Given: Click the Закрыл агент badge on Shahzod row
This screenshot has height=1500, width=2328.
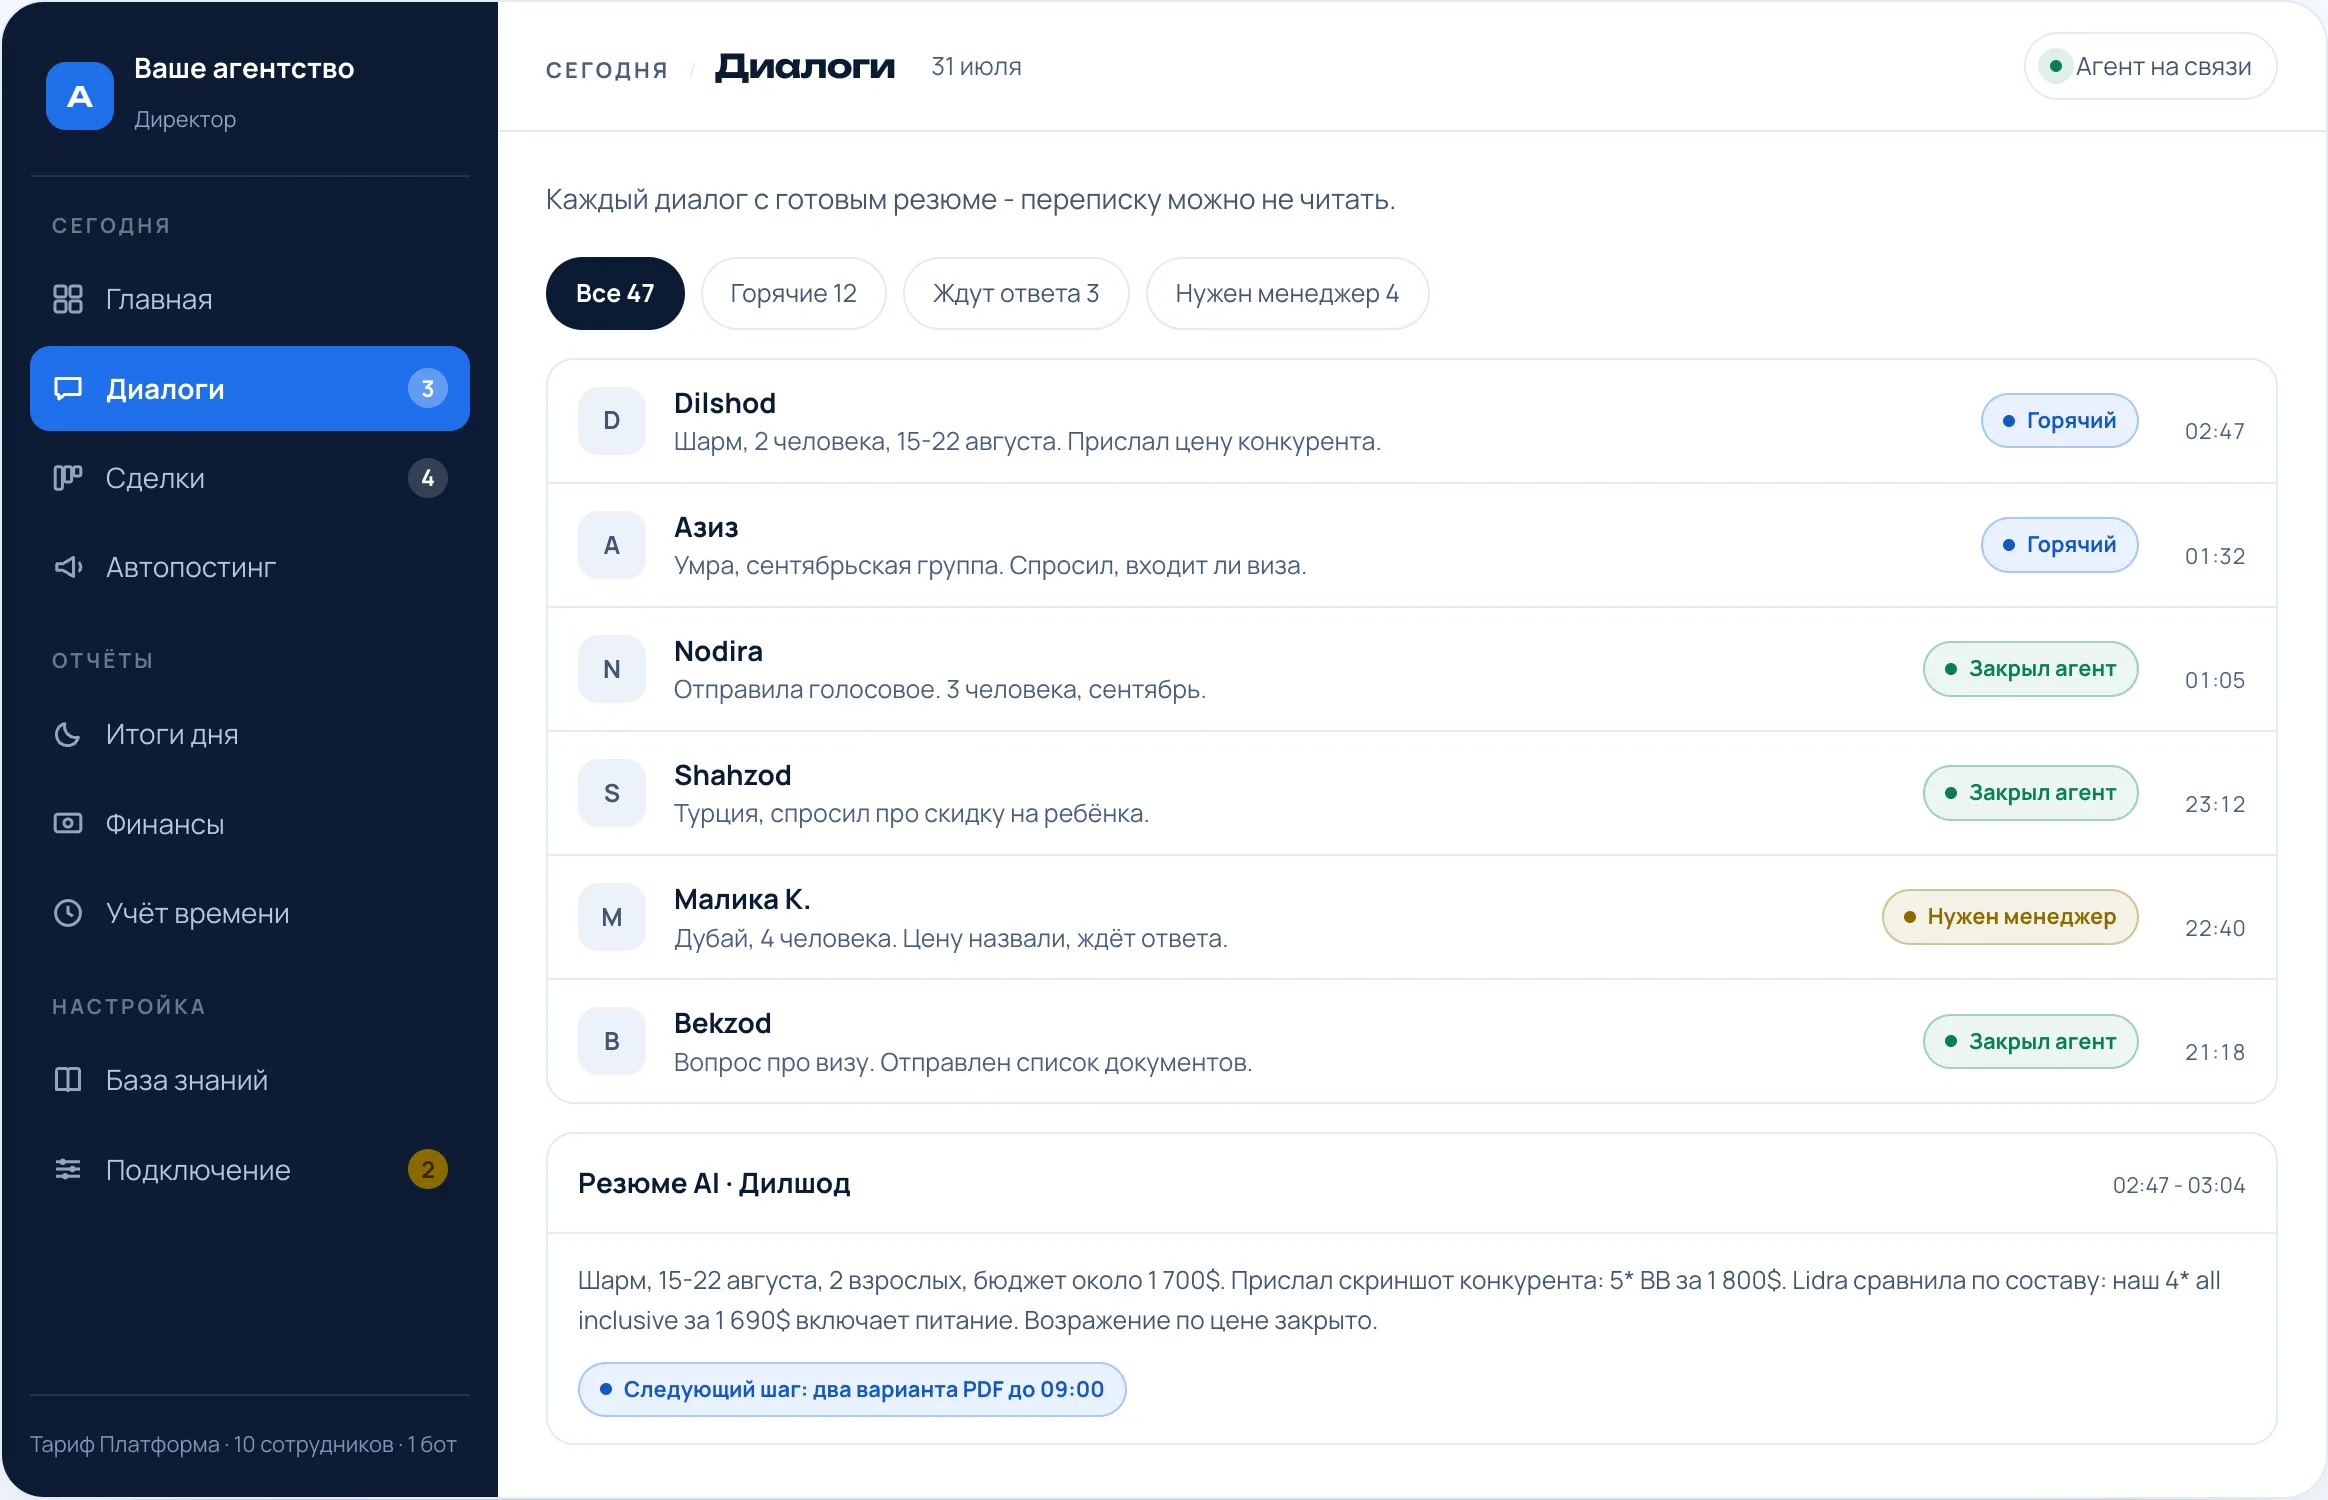Looking at the screenshot, I should click(2031, 793).
